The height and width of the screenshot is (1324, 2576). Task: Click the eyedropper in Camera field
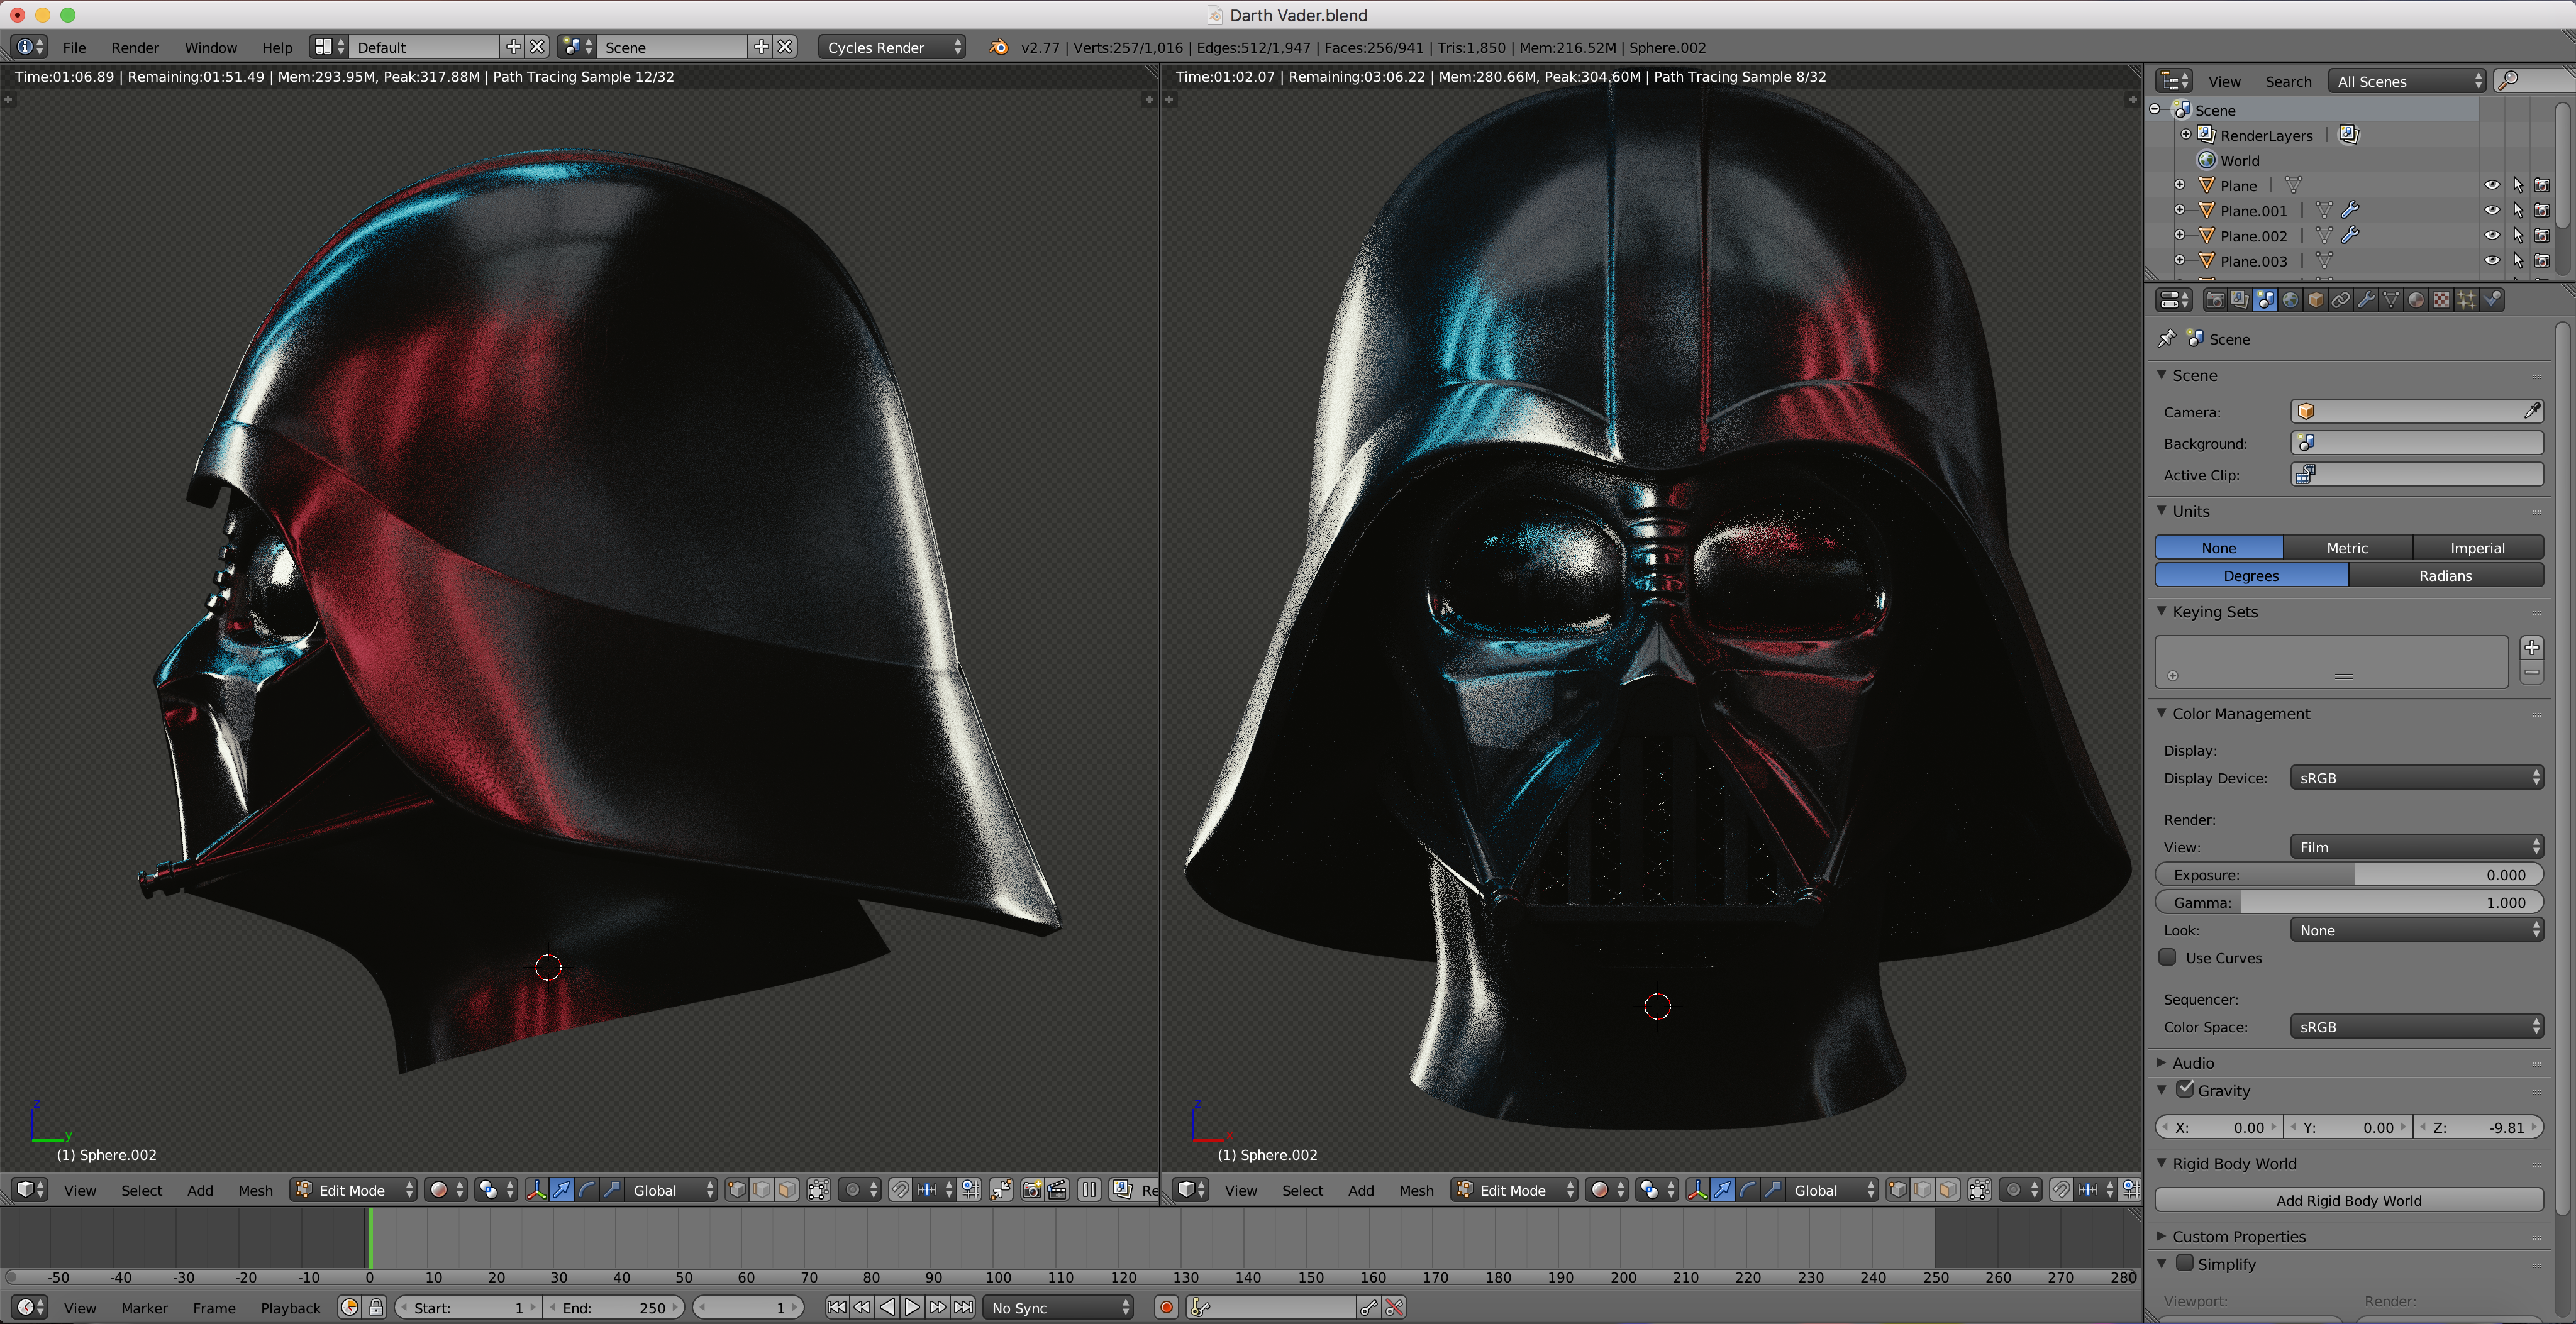tap(2531, 411)
